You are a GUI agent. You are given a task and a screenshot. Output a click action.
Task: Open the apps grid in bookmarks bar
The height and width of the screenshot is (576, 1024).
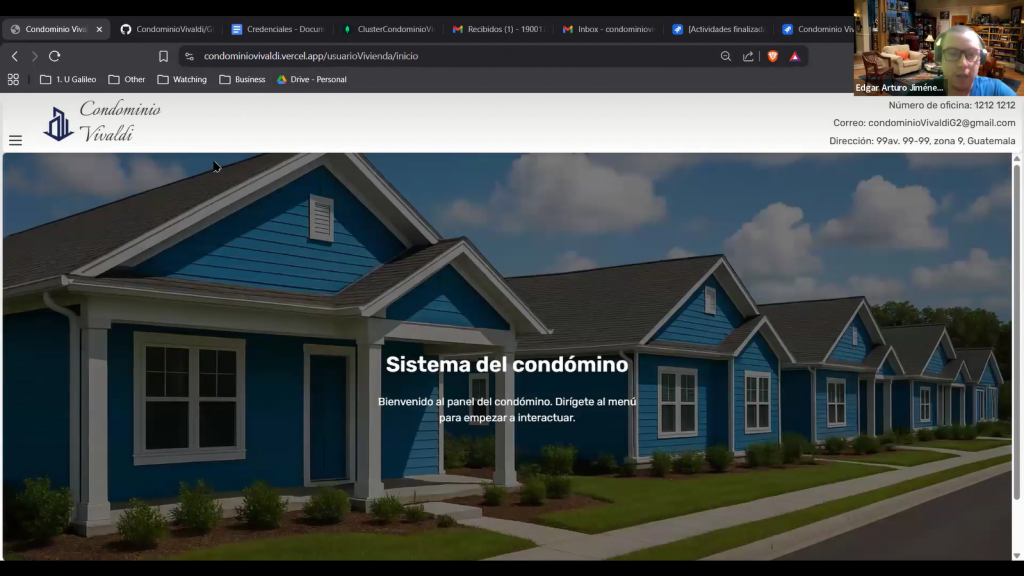pos(13,79)
